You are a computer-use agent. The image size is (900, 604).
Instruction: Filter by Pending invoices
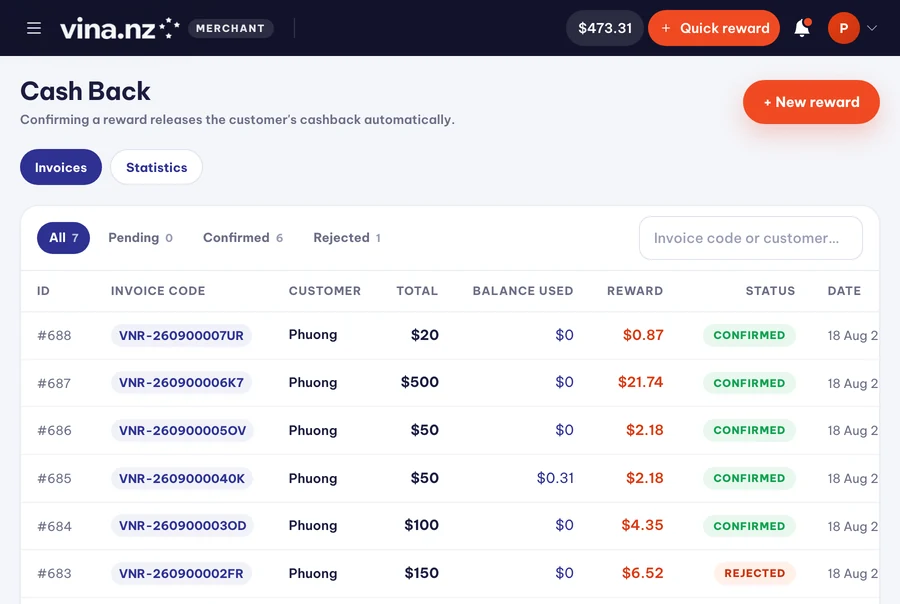pyautogui.click(x=141, y=238)
